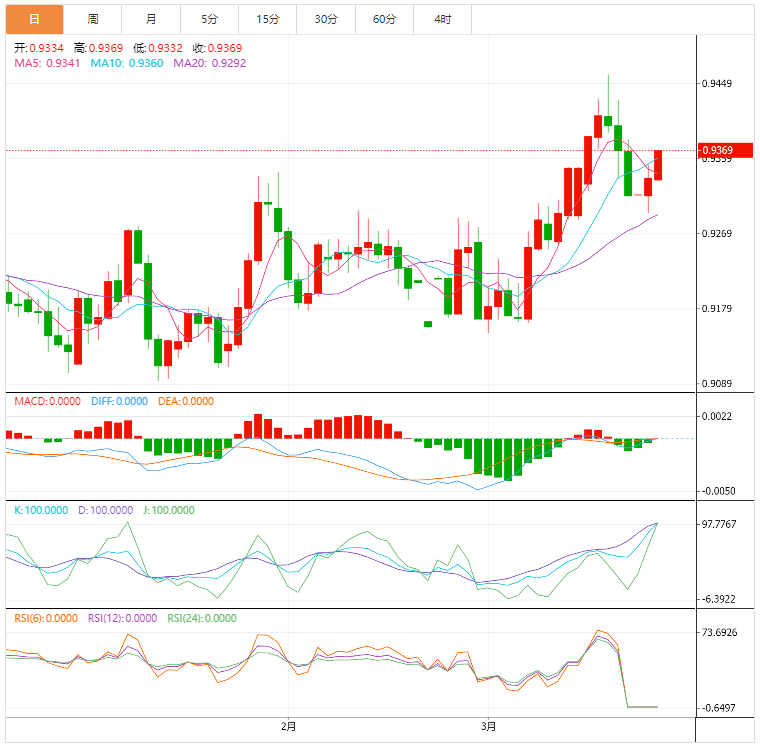Image resolution: width=760 pixels, height=753 pixels.
Task: Click the red 0.9369 current price tag
Action: (x=723, y=150)
